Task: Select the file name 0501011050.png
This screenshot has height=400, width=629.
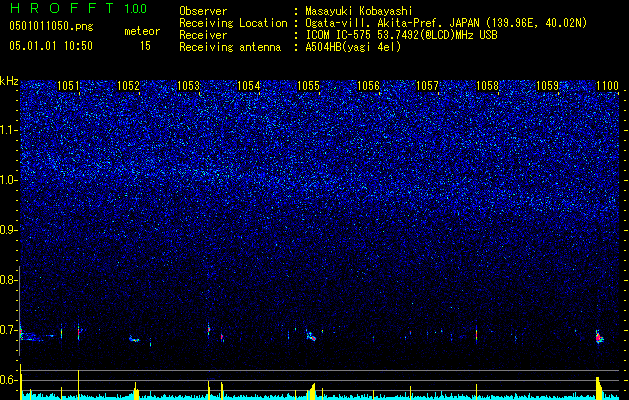Action: click(x=51, y=26)
